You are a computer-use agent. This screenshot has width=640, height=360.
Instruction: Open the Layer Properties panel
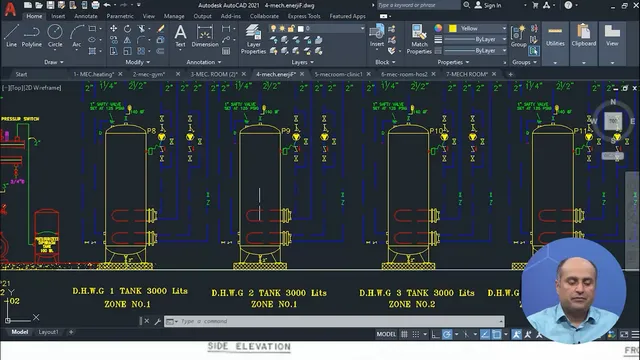(x=253, y=39)
